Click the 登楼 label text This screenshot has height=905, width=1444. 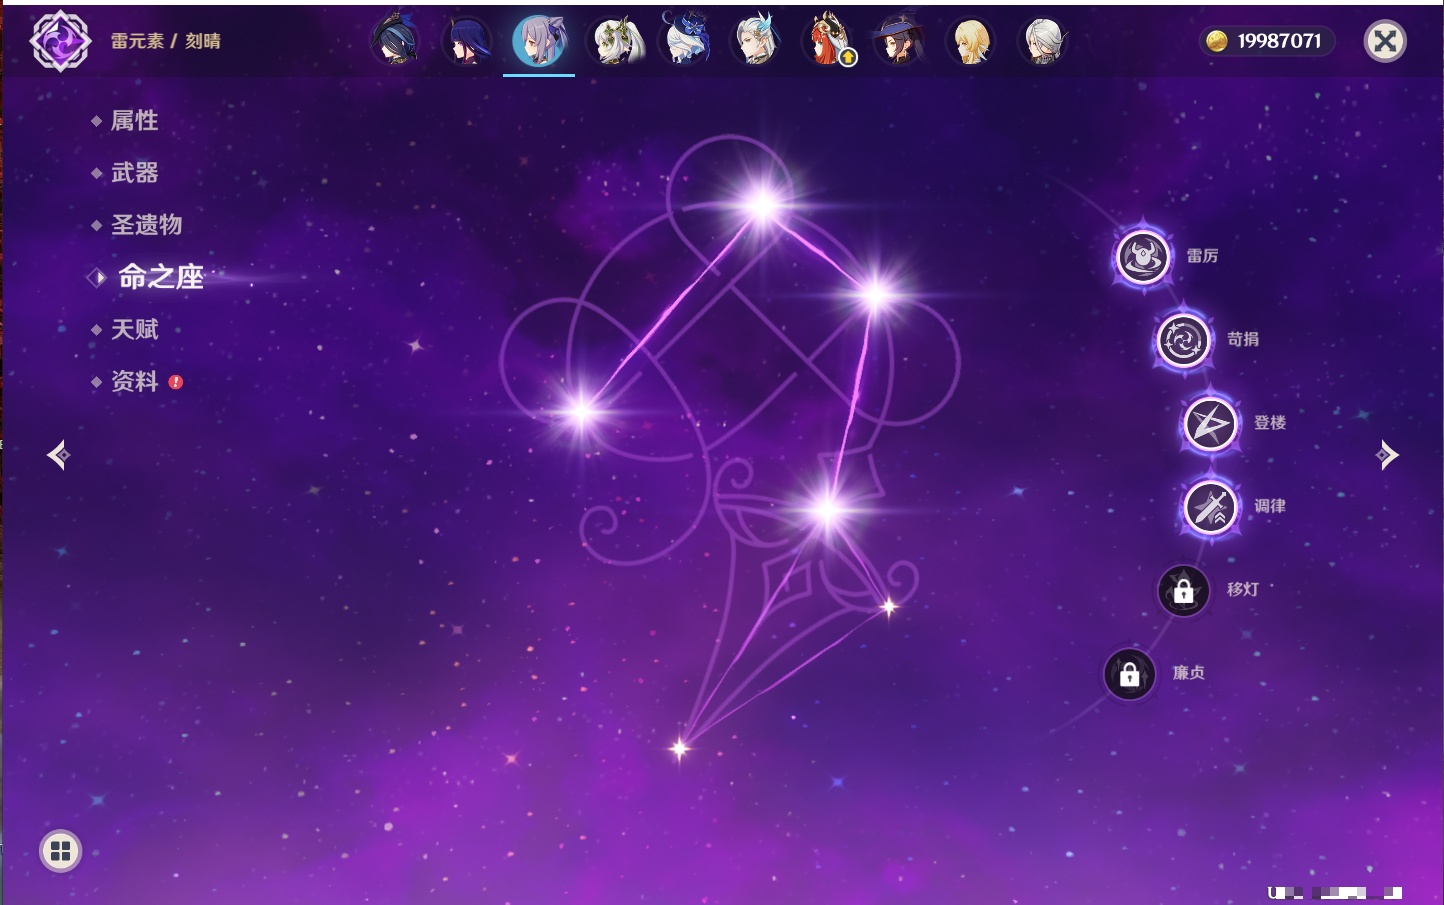(x=1270, y=423)
